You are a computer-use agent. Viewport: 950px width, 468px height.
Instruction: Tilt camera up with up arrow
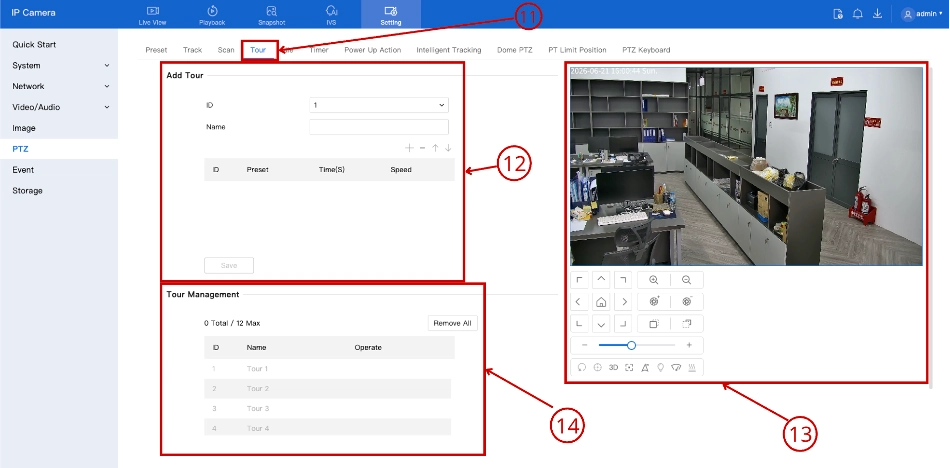[601, 279]
